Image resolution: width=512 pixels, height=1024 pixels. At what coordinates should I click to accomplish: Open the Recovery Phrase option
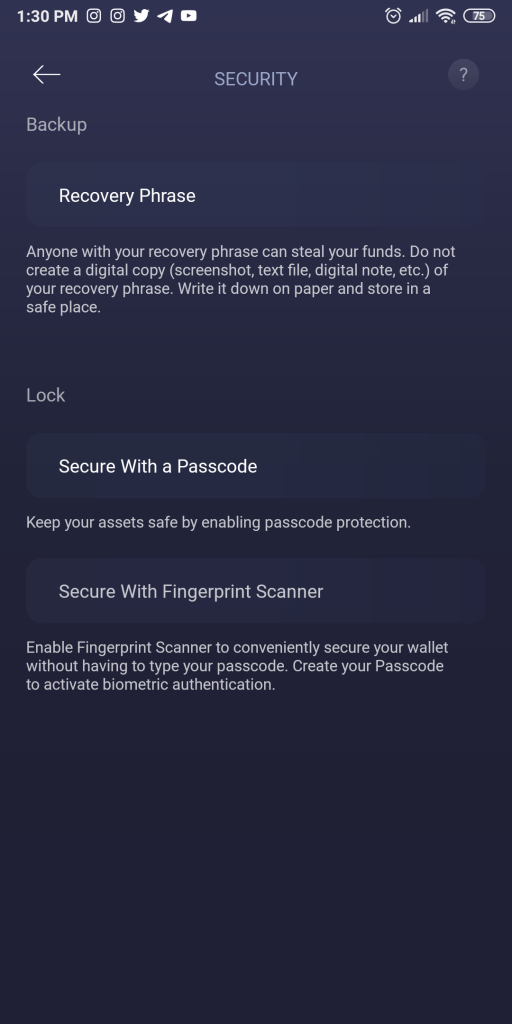pyautogui.click(x=255, y=195)
